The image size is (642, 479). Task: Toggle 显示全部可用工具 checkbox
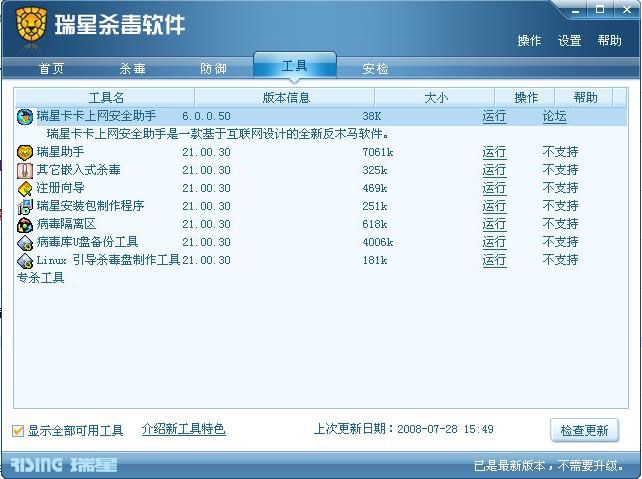click(x=18, y=431)
